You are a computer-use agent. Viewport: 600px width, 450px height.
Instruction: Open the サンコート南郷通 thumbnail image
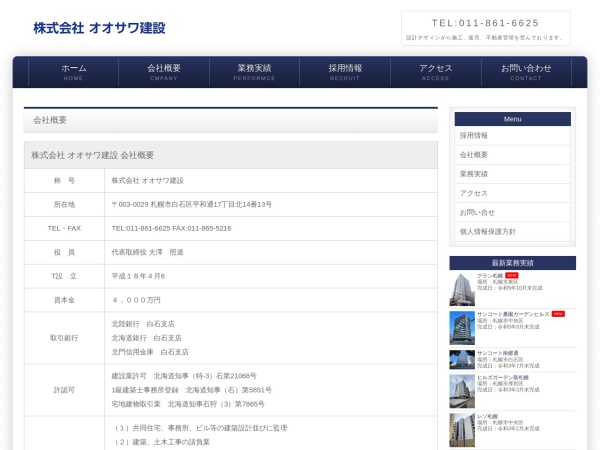click(462, 360)
